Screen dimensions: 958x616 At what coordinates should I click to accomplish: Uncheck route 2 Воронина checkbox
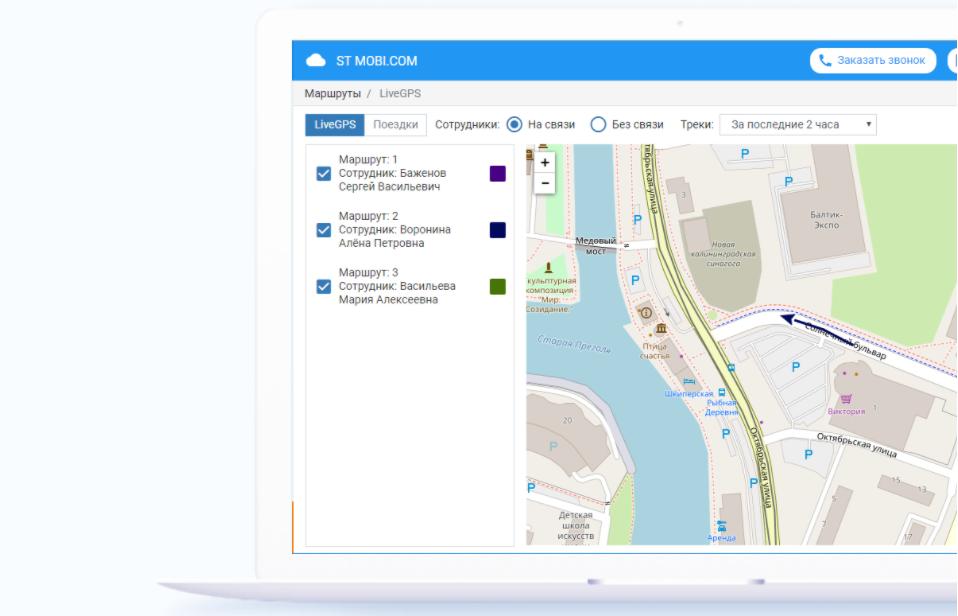pyautogui.click(x=324, y=230)
